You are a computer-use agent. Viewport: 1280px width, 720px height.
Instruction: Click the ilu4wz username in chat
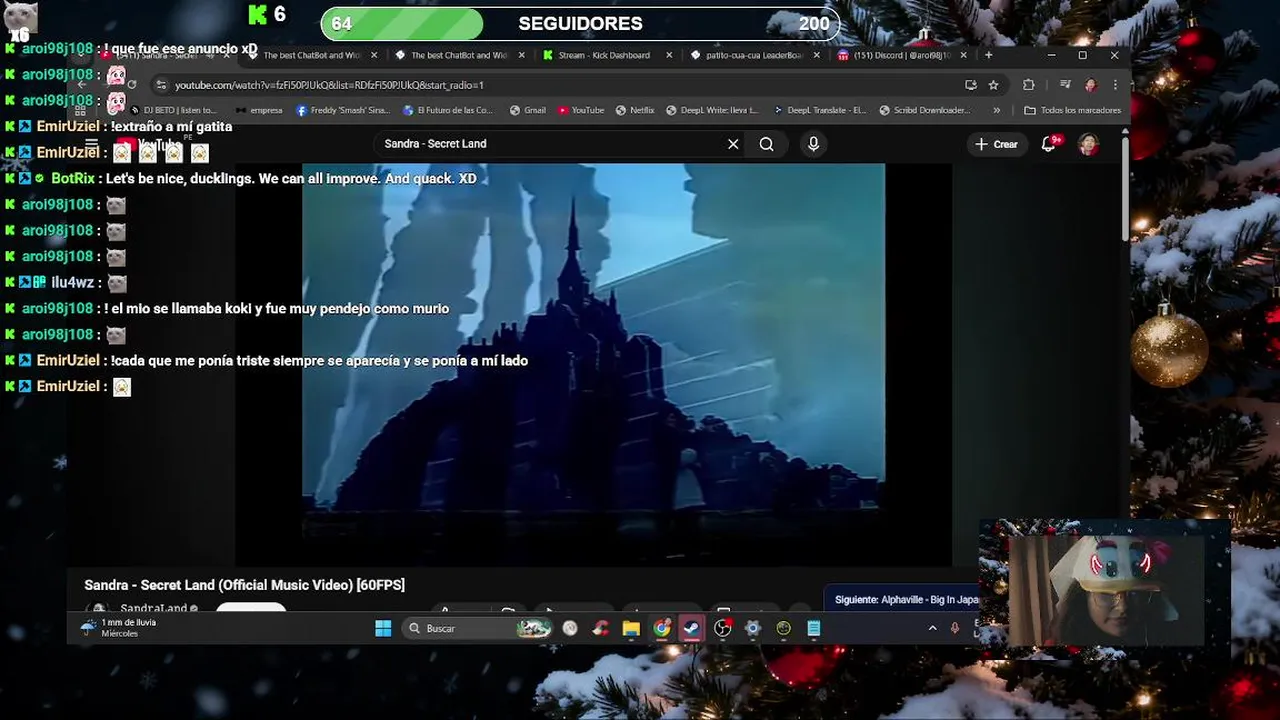pyautogui.click(x=72, y=283)
